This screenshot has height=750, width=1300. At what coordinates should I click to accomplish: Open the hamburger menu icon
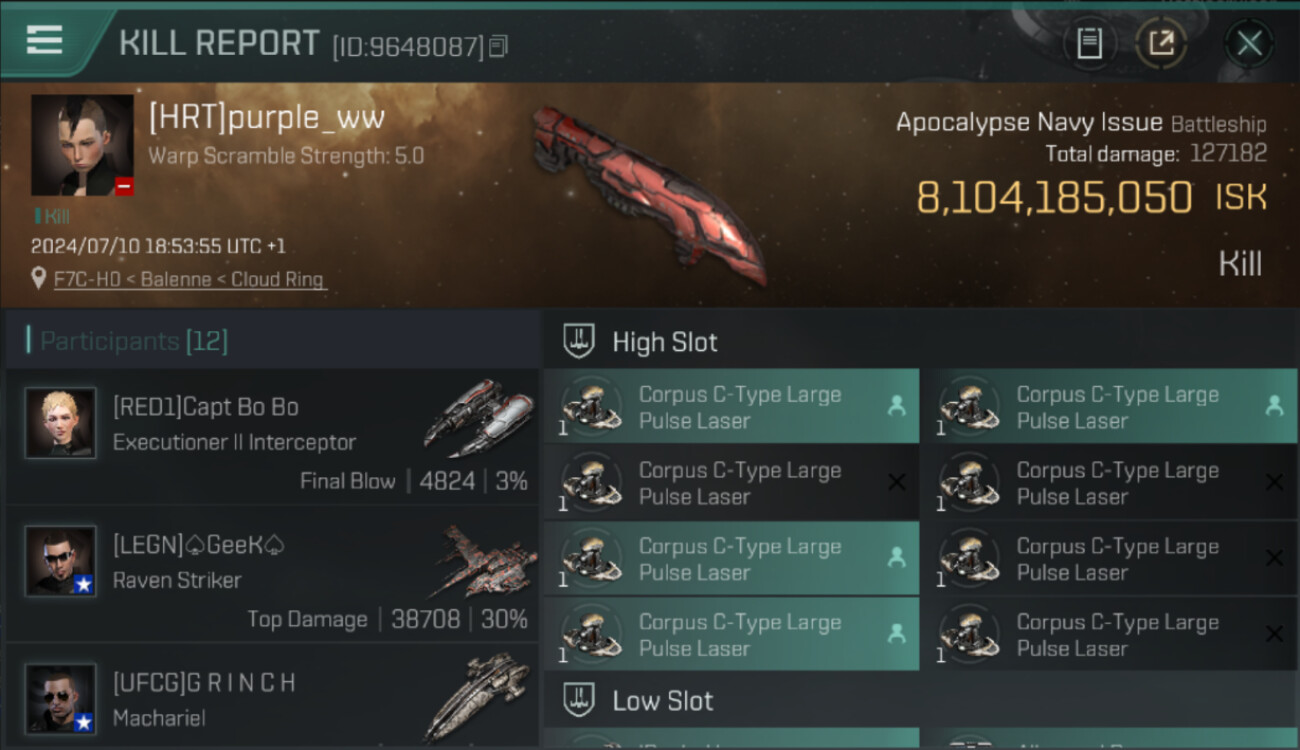(45, 40)
